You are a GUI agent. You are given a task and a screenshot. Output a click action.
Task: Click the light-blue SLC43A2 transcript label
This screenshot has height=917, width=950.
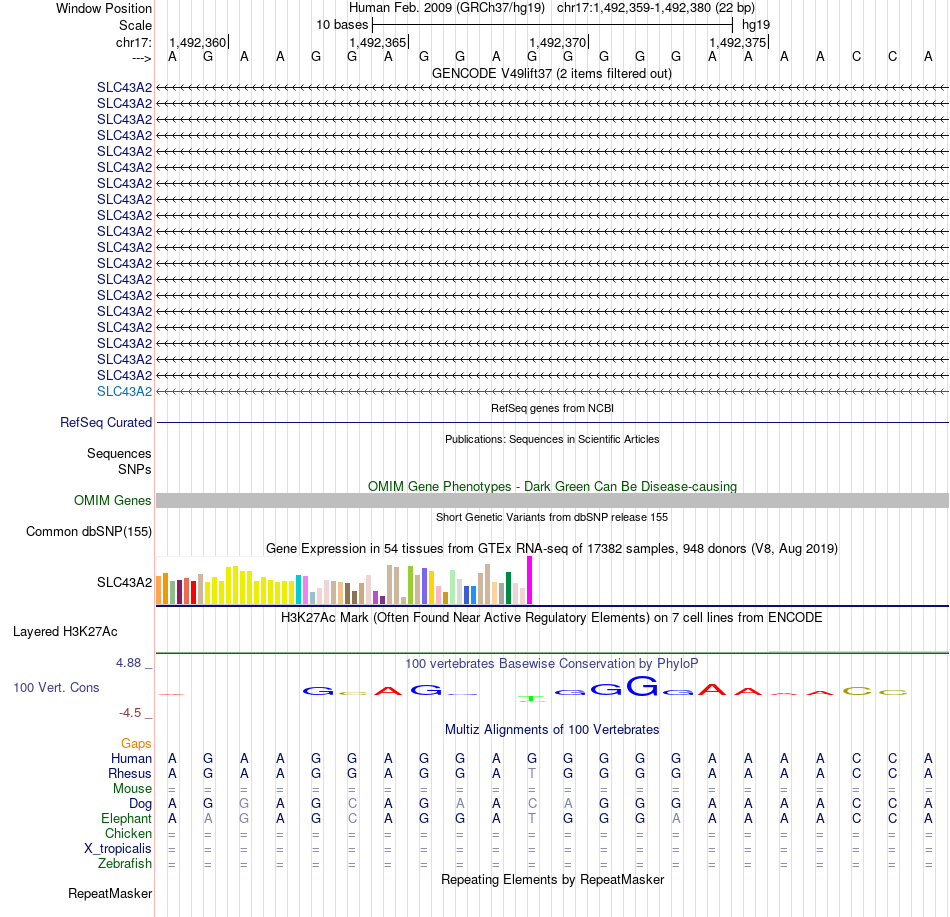(x=124, y=391)
